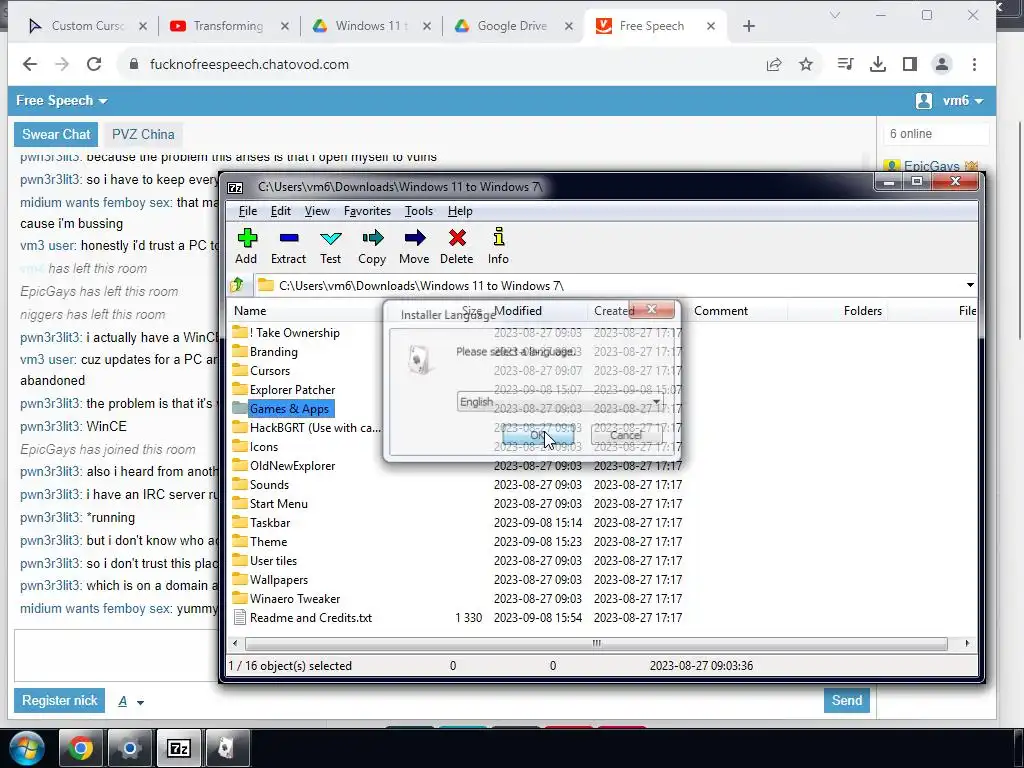Sort by the Folders column header
Screen dimensions: 1024x768
(x=862, y=311)
